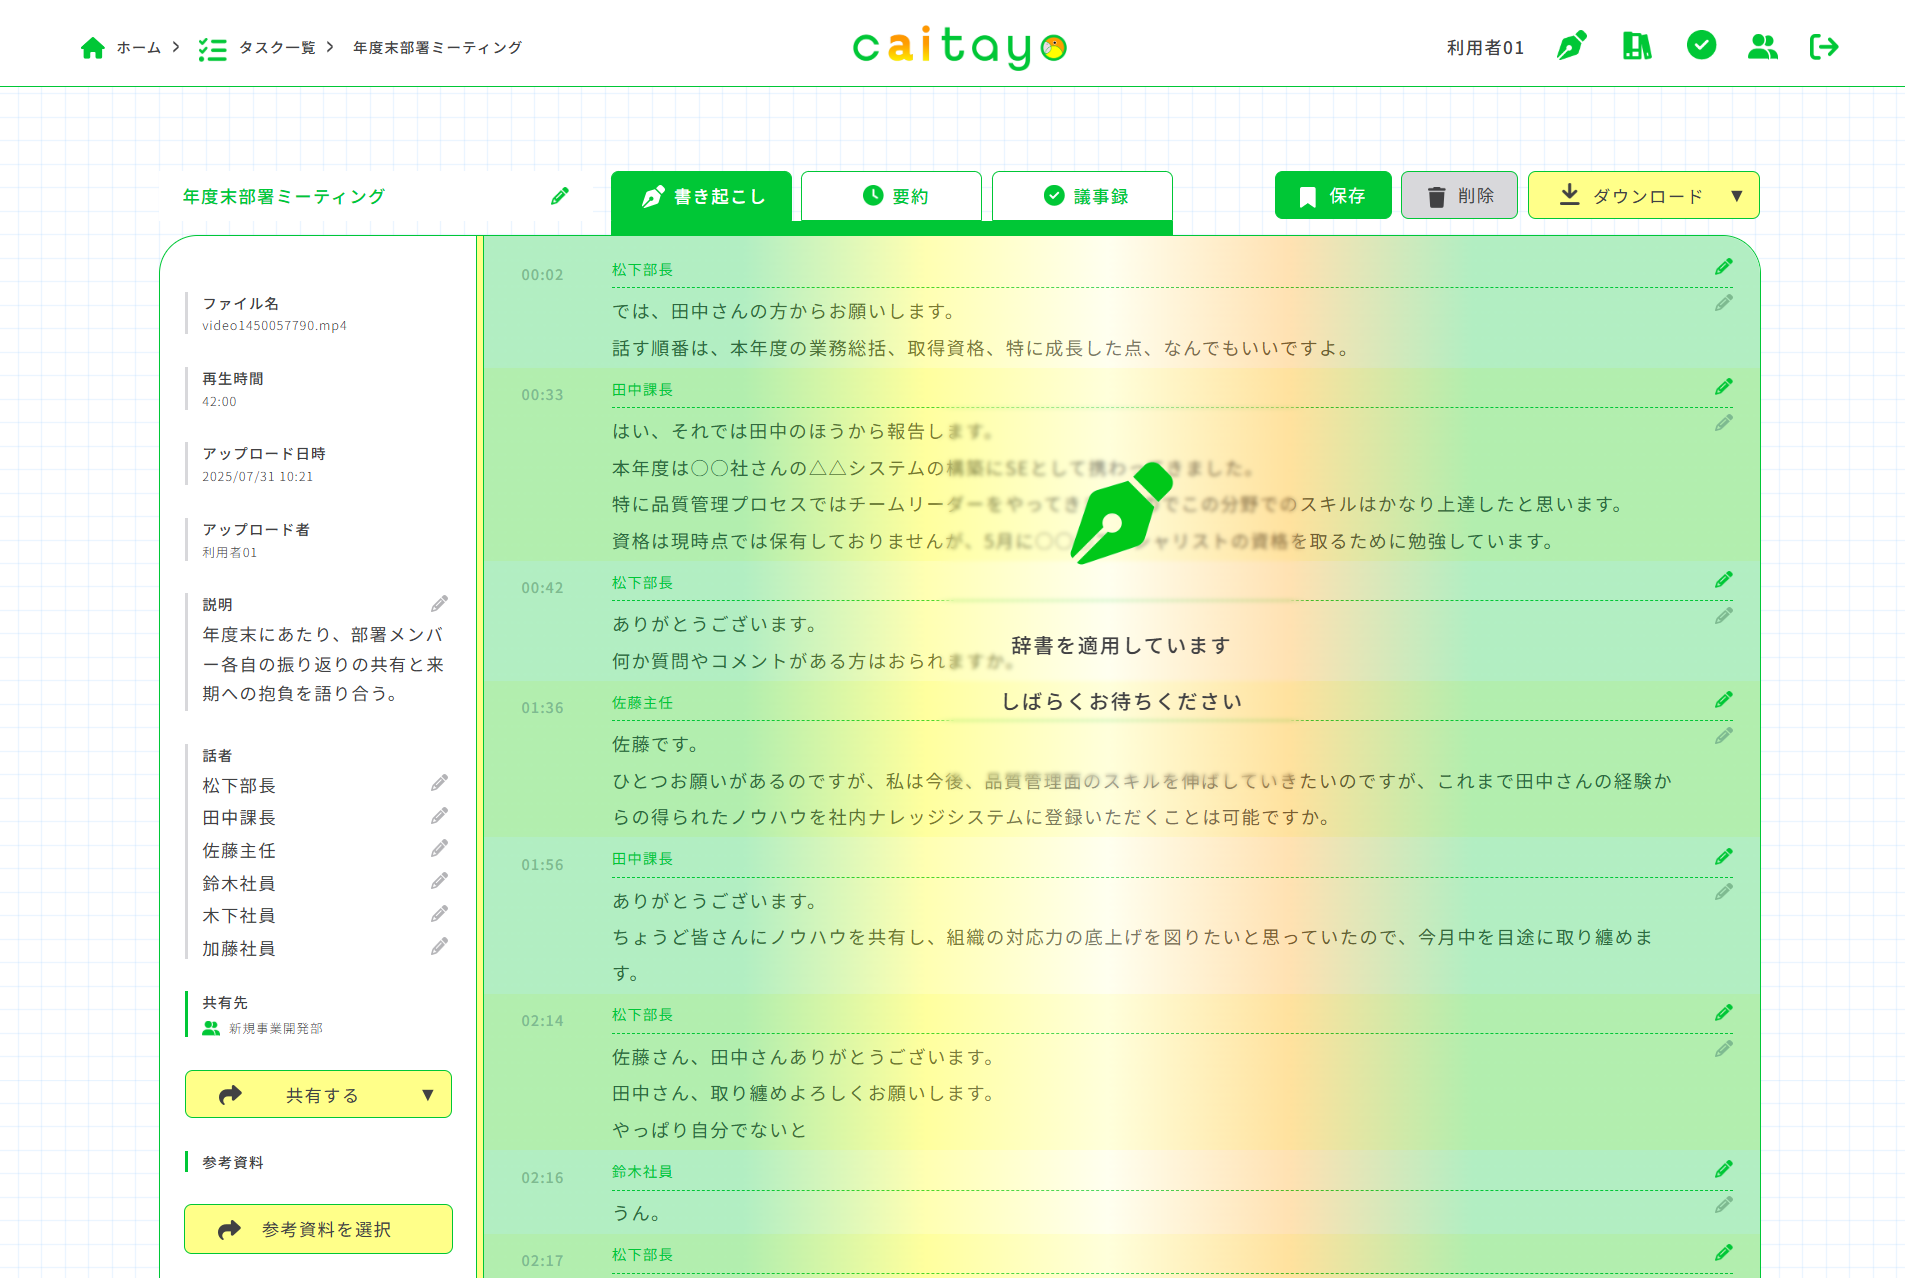Viewport: 1905px width, 1278px height.
Task: Rename speaker 加藤社員 via pencil icon
Action: 439,946
